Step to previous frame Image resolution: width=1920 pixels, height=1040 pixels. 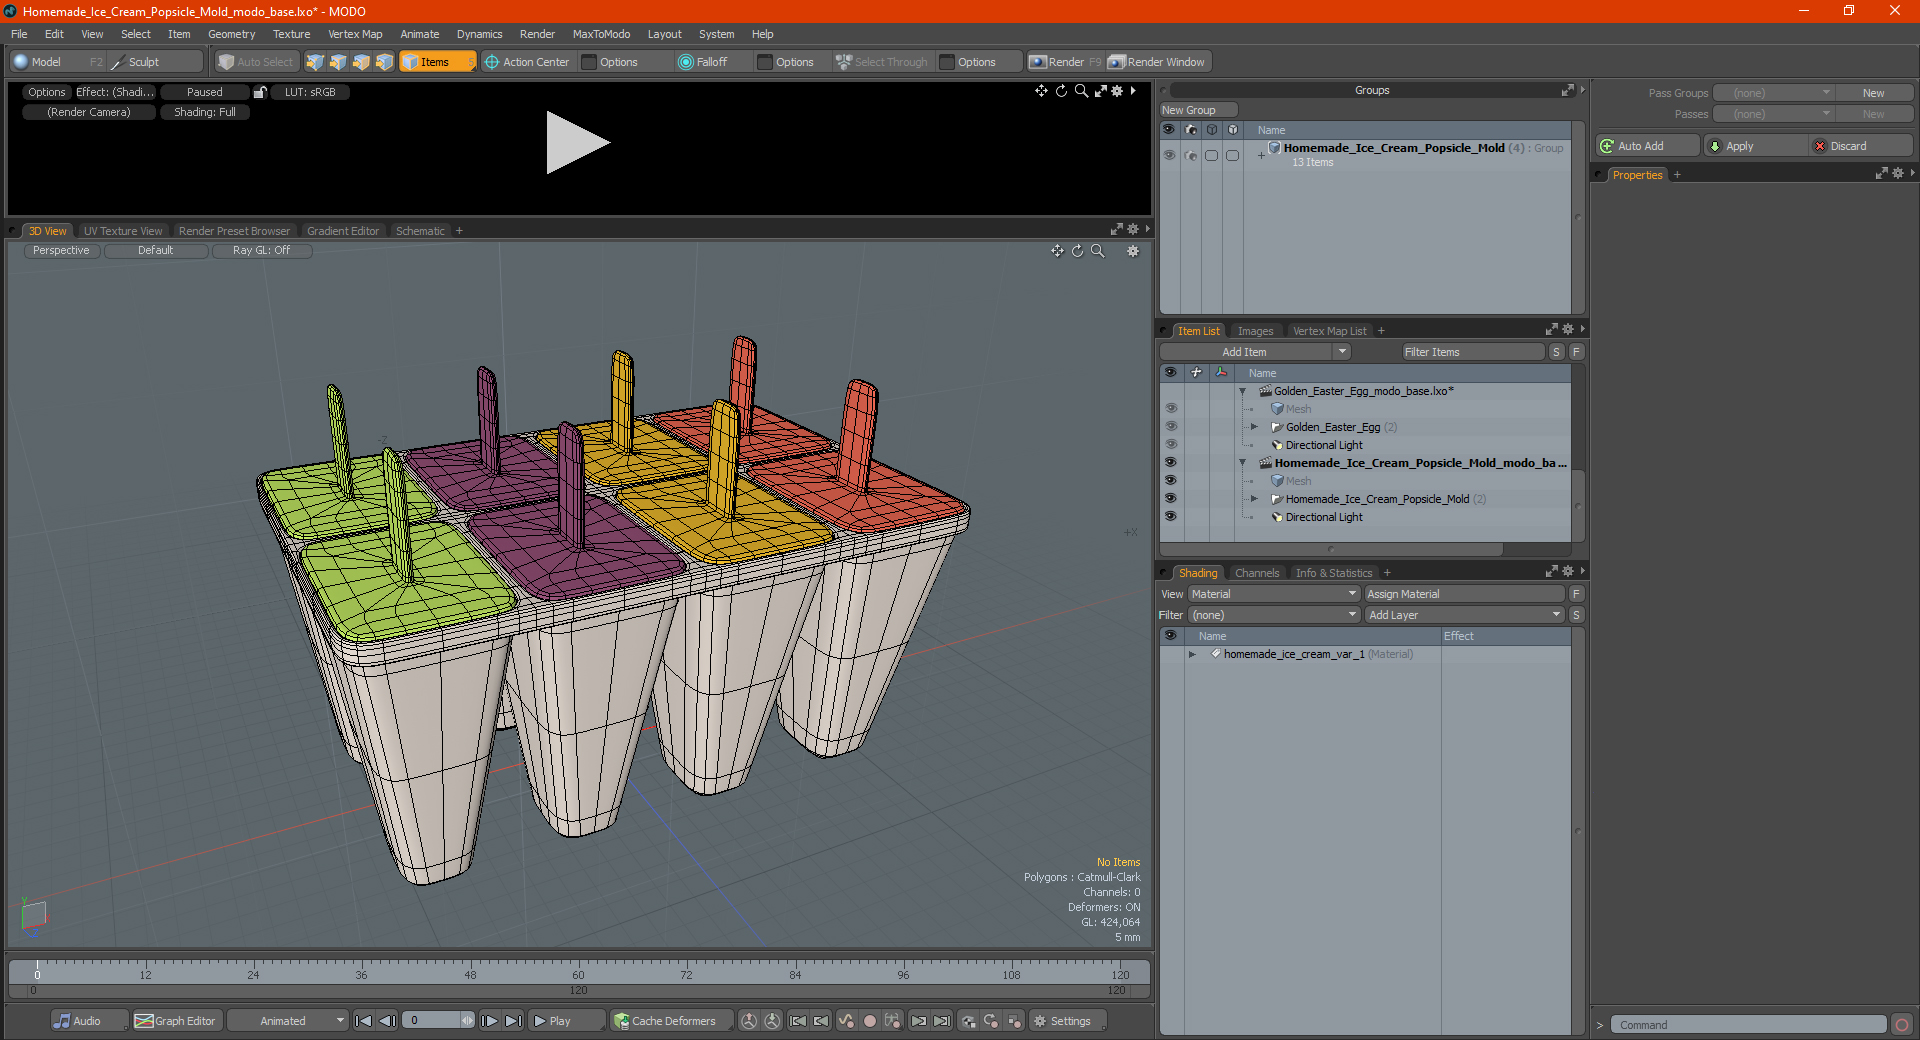point(388,1021)
